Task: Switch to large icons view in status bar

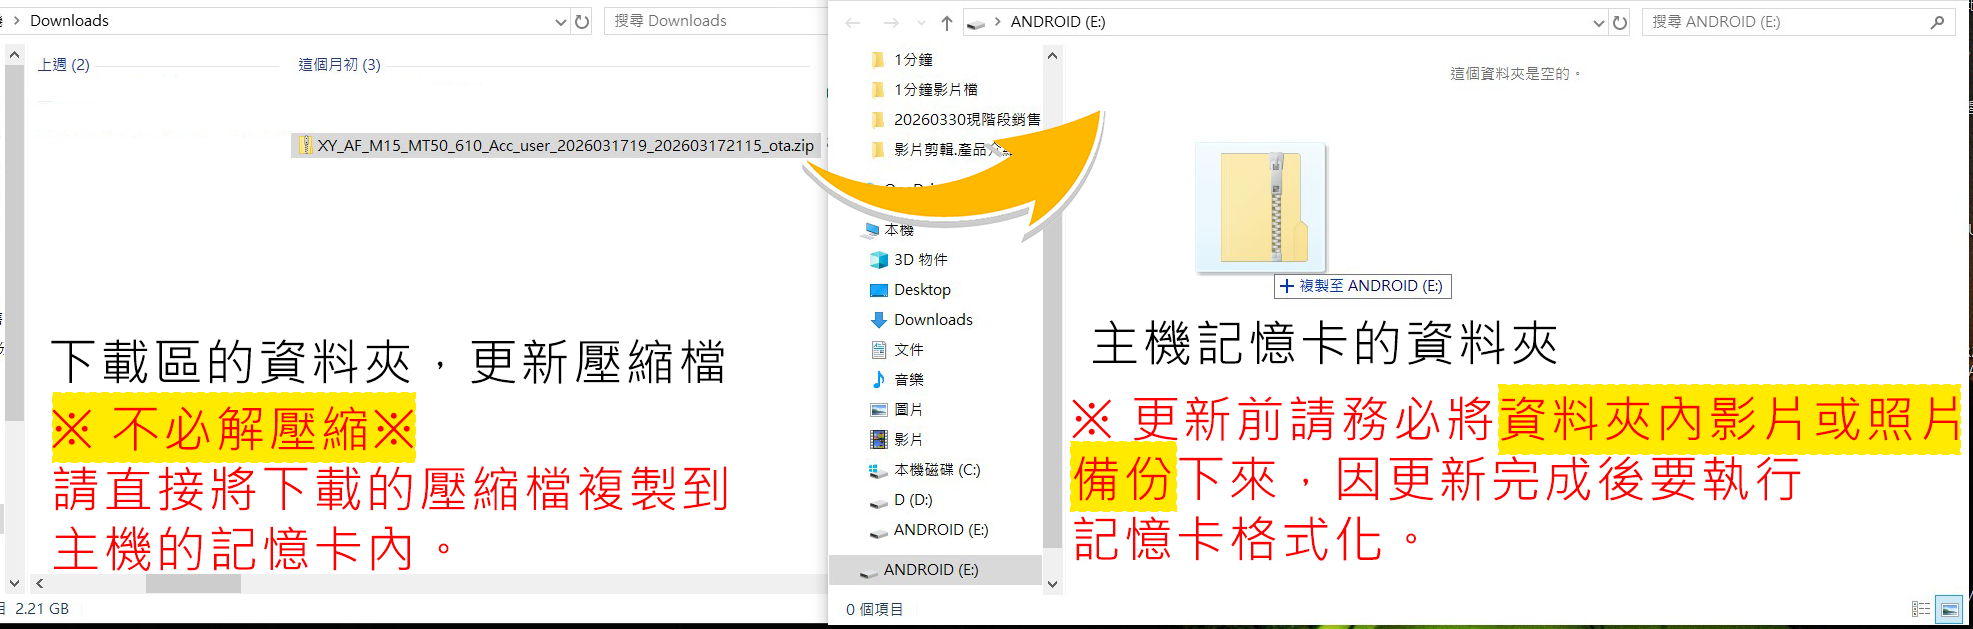Action: [x=1948, y=609]
